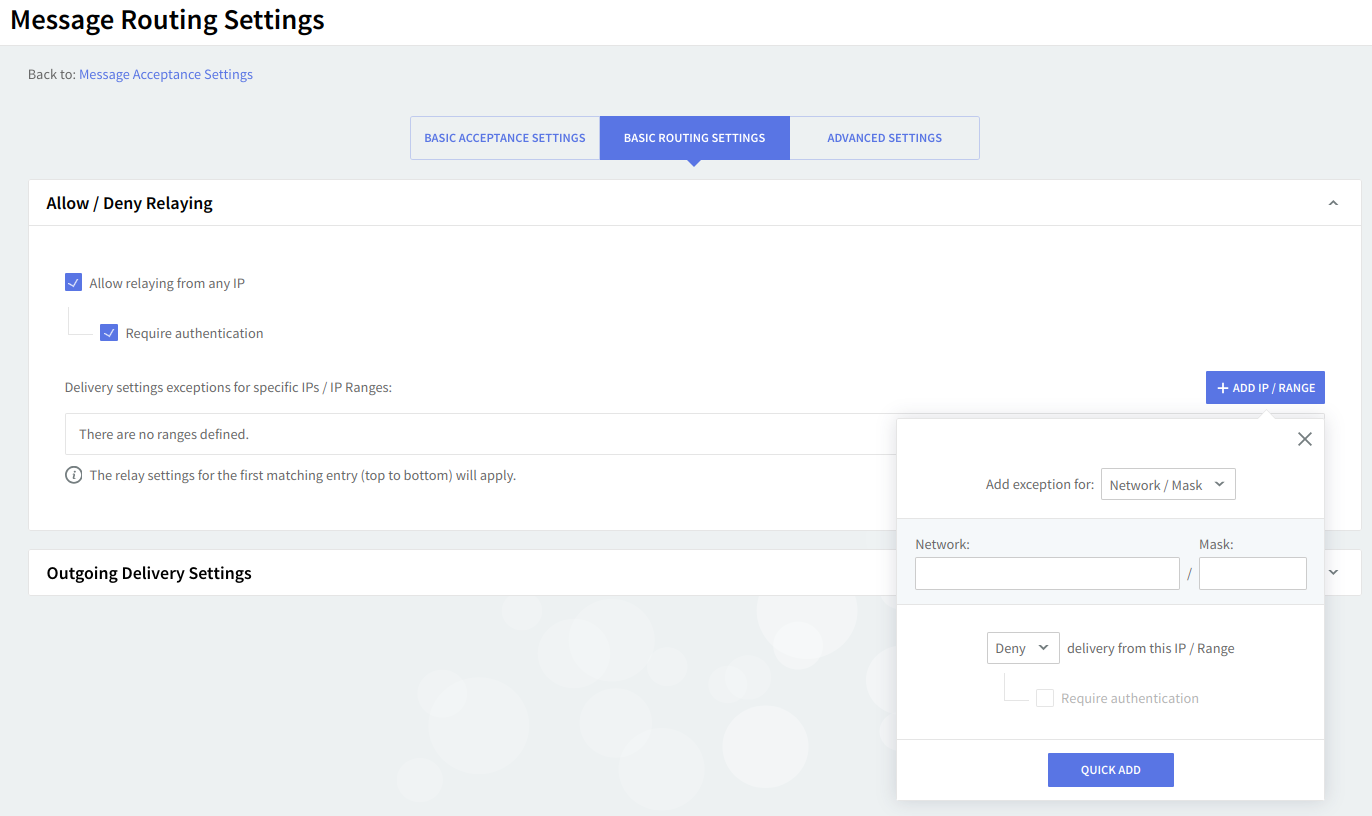Uncheck Require authentication under Allow relaying
The width and height of the screenshot is (1372, 816).
point(109,333)
